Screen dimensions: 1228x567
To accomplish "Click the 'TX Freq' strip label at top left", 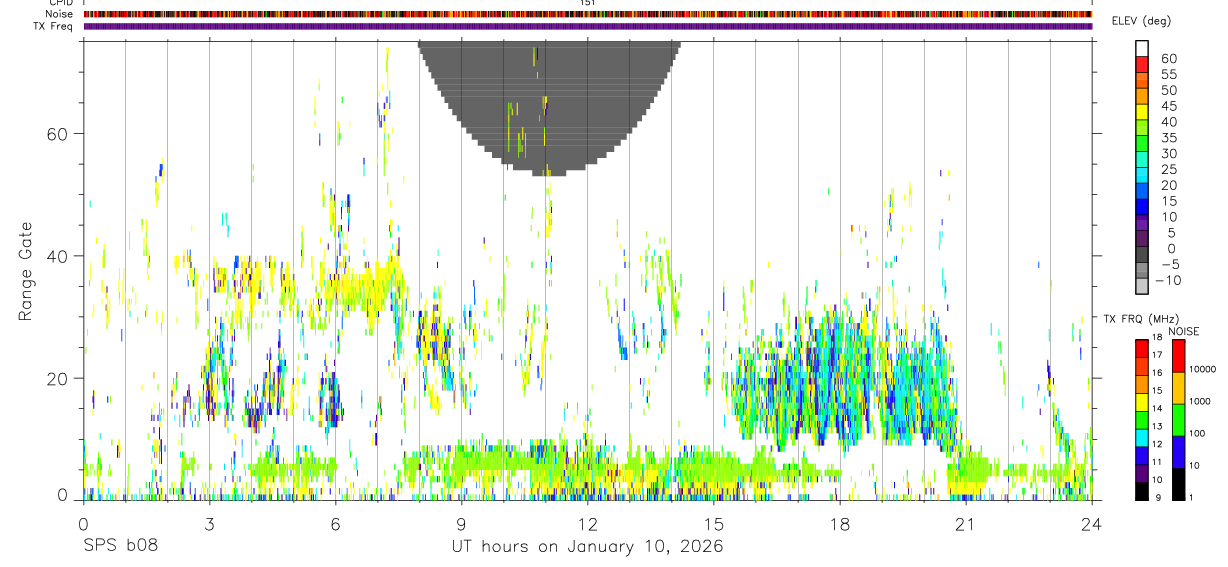I will click(54, 26).
